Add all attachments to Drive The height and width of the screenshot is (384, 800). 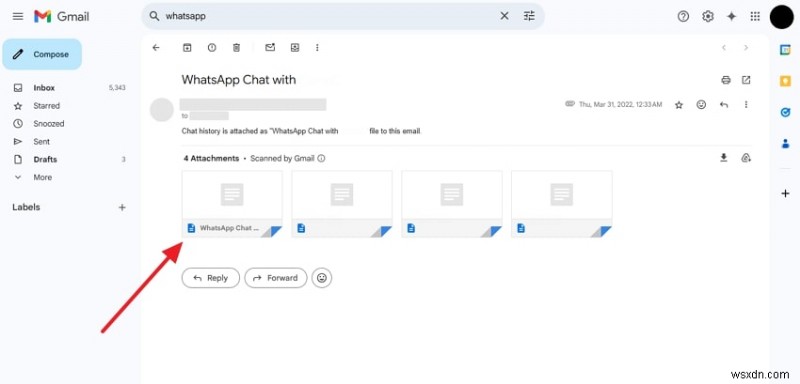746,158
